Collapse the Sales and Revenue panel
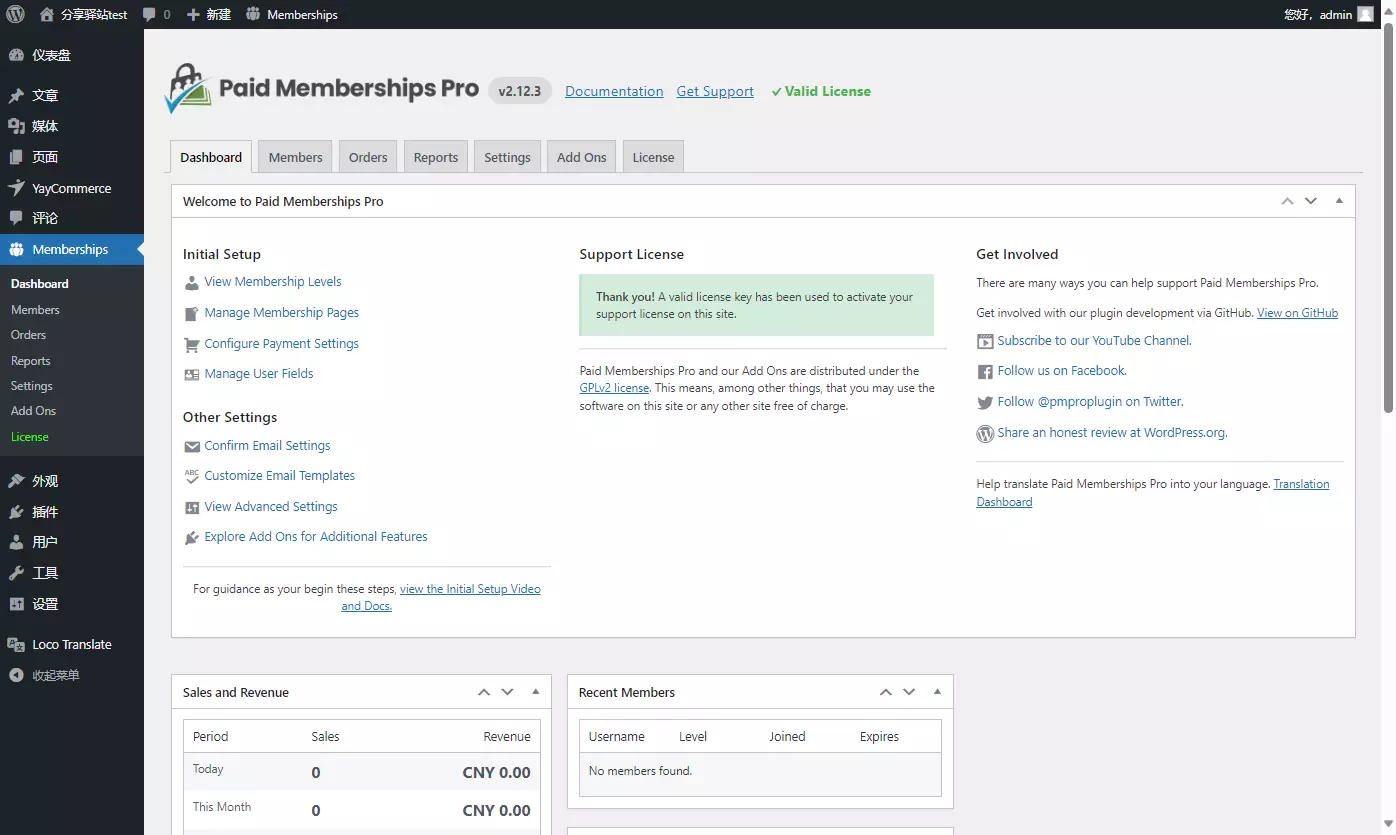1396x835 pixels. point(535,692)
